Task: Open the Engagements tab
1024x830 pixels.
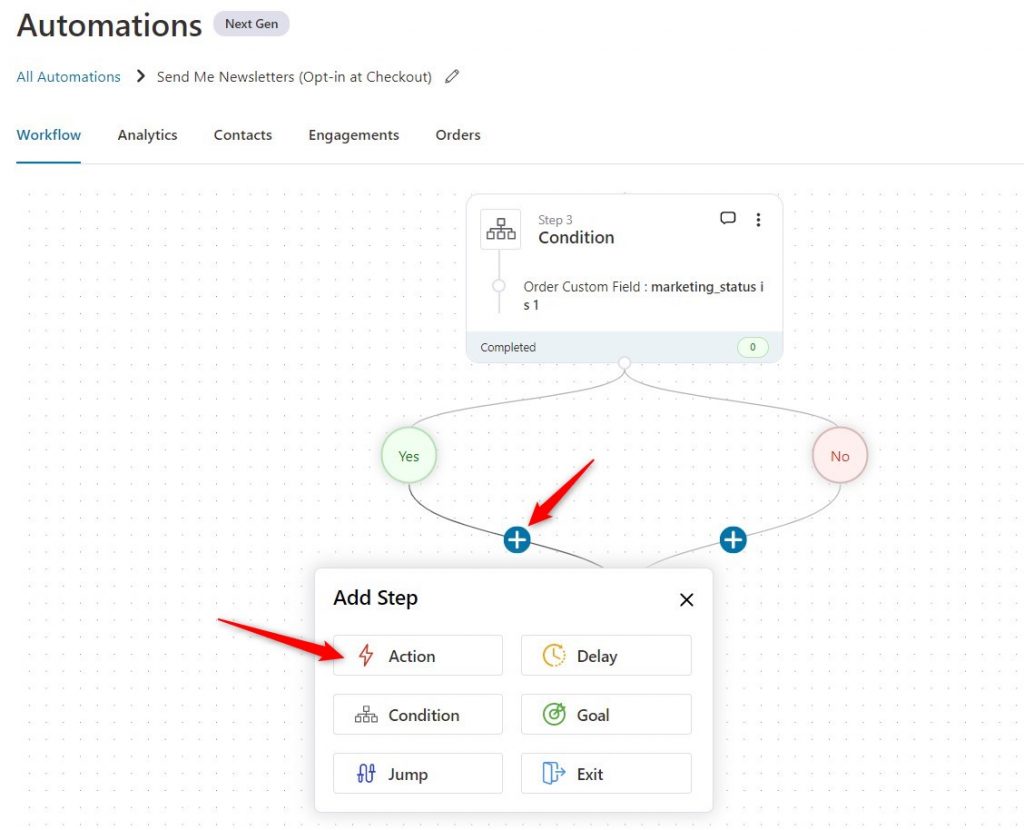Action: point(354,135)
